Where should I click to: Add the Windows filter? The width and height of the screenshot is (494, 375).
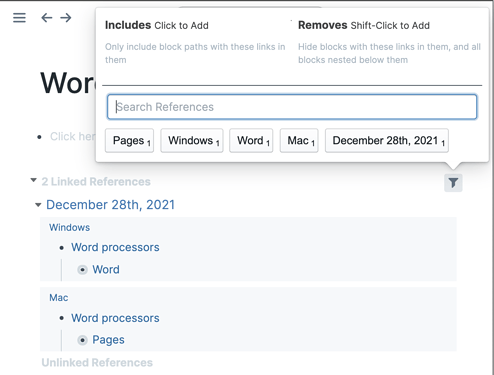point(192,141)
